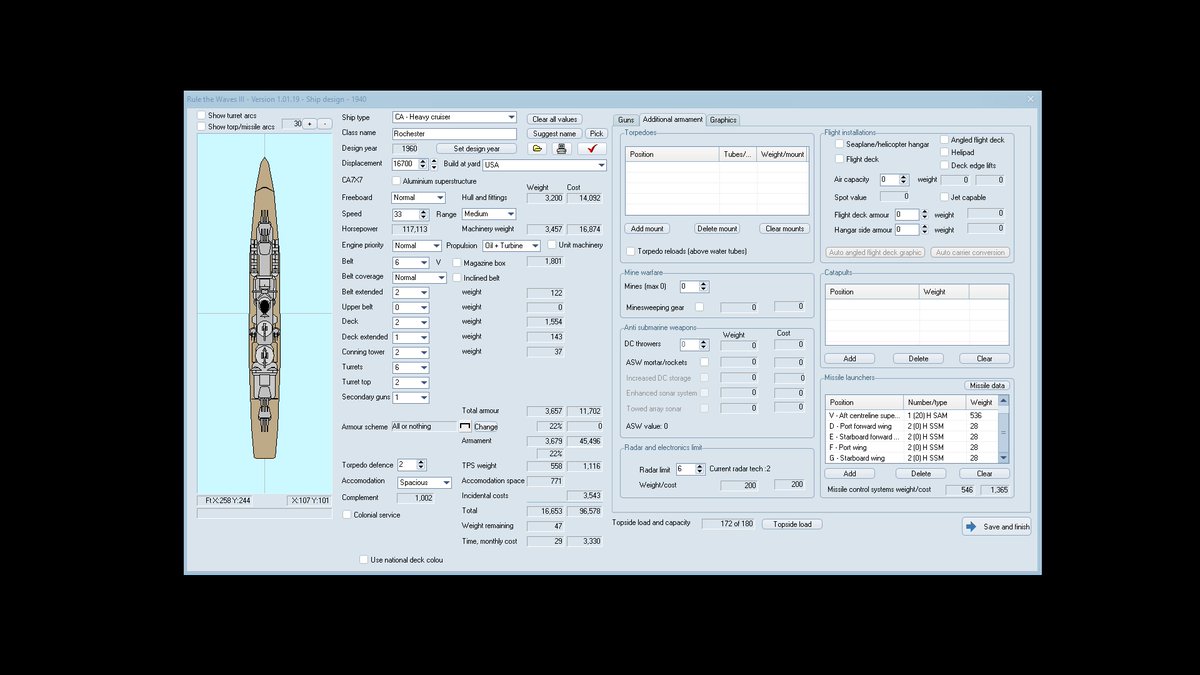Click the Suggest name button

(x=554, y=133)
